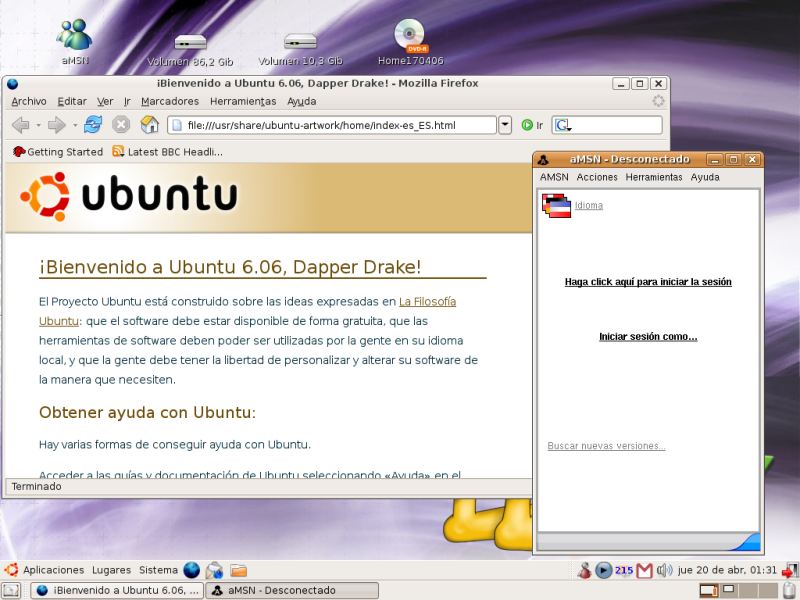Image resolution: width=800 pixels, height=600 pixels.
Task: Open the Trash applet on the bottom panel
Action: click(790, 590)
